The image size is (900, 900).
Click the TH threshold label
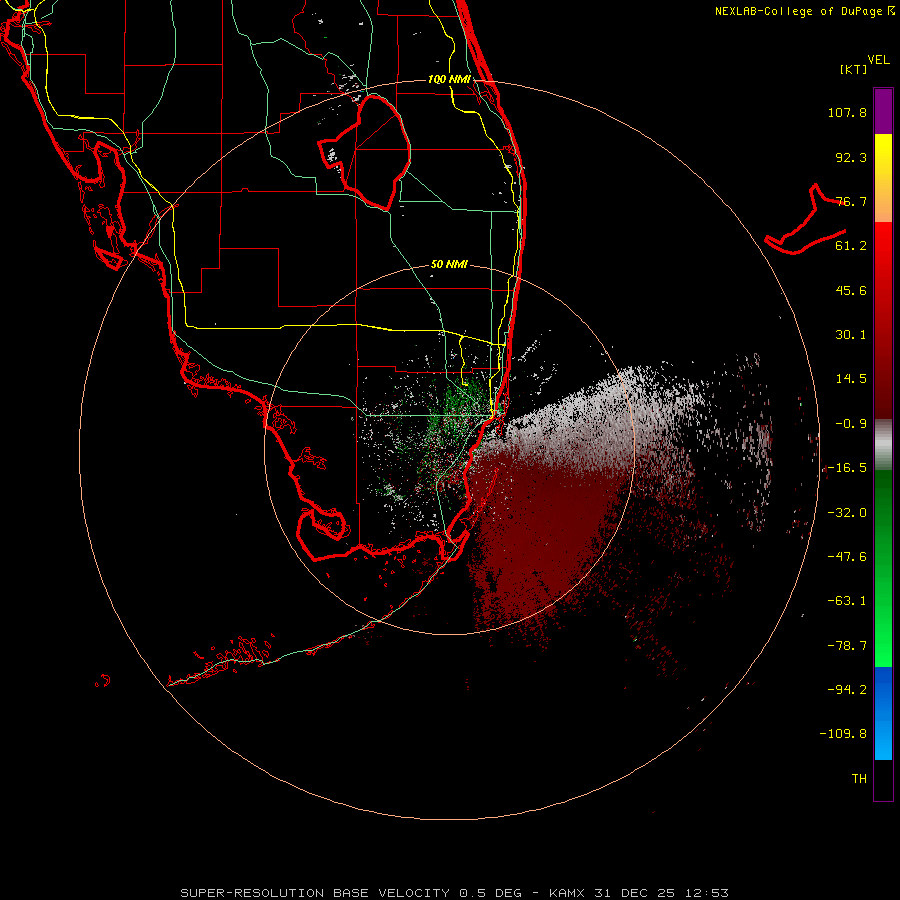coord(859,778)
